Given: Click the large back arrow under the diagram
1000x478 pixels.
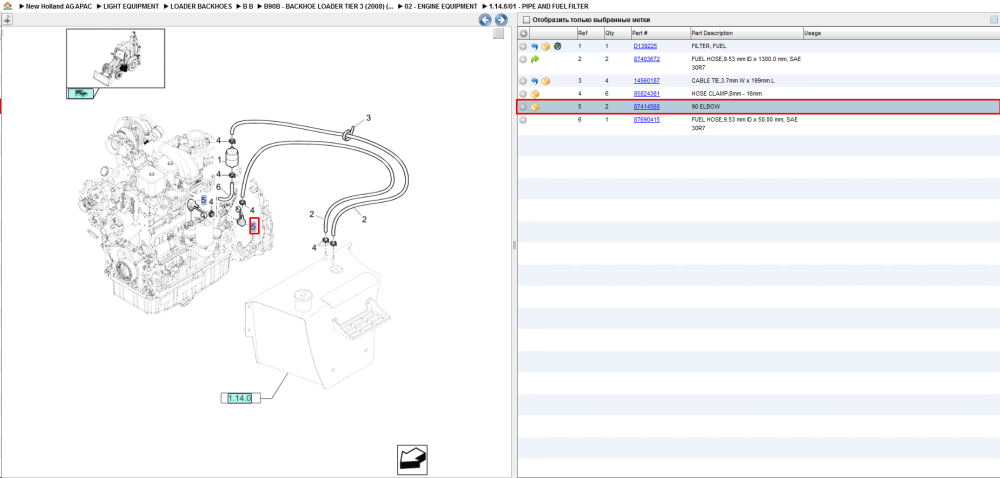Looking at the screenshot, I should click(x=412, y=460).
